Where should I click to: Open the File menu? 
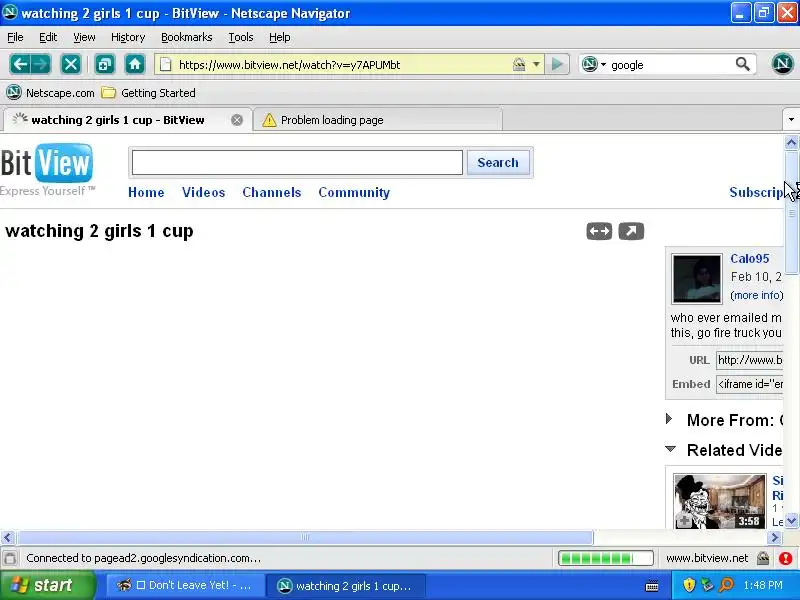coord(15,37)
